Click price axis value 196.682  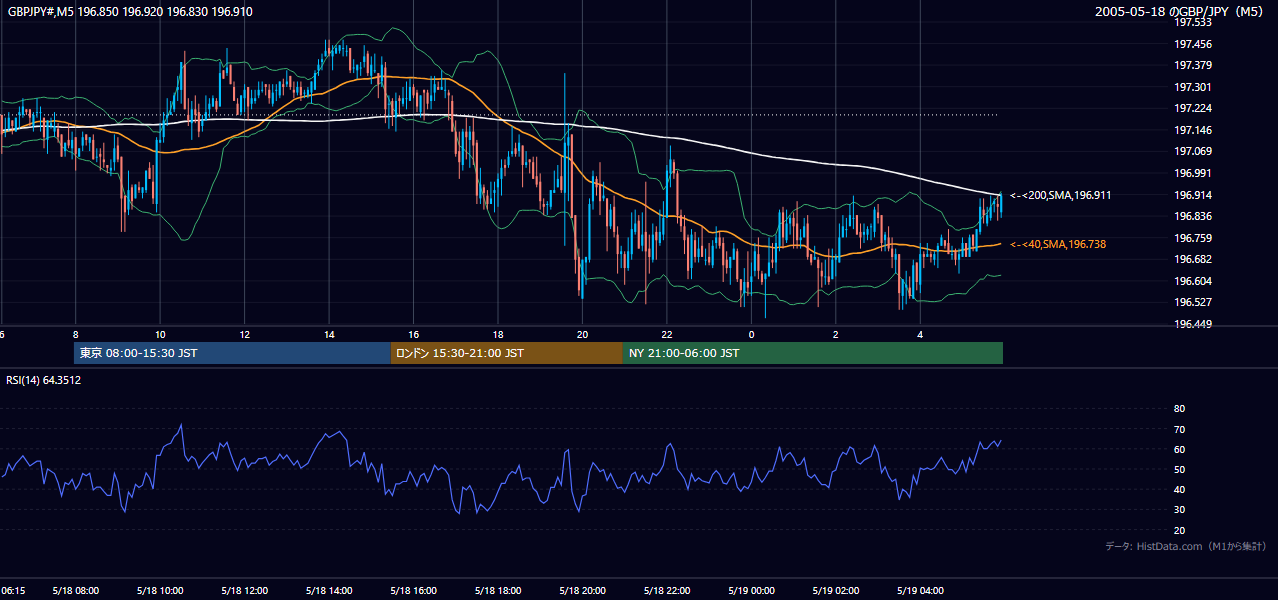[x=1192, y=259]
